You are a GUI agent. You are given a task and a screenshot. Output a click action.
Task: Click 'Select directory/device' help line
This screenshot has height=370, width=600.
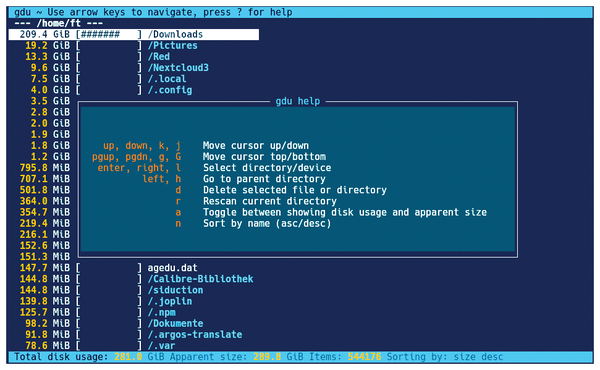(267, 168)
